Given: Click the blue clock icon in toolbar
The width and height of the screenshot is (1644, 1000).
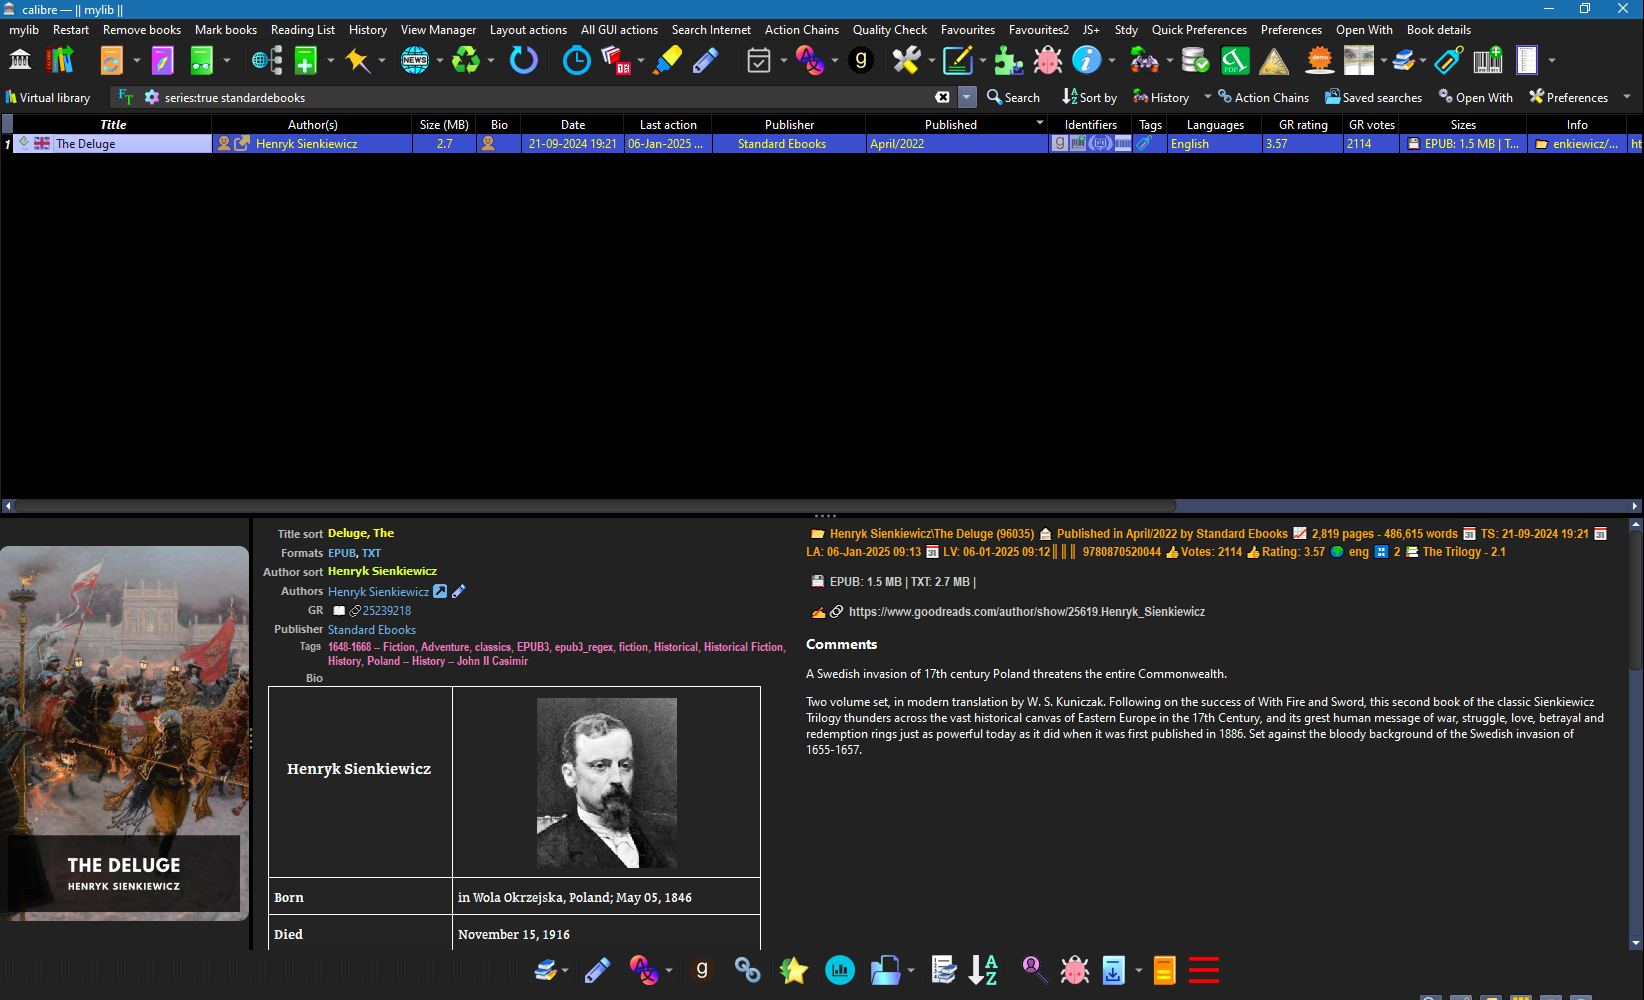Looking at the screenshot, I should pos(576,61).
